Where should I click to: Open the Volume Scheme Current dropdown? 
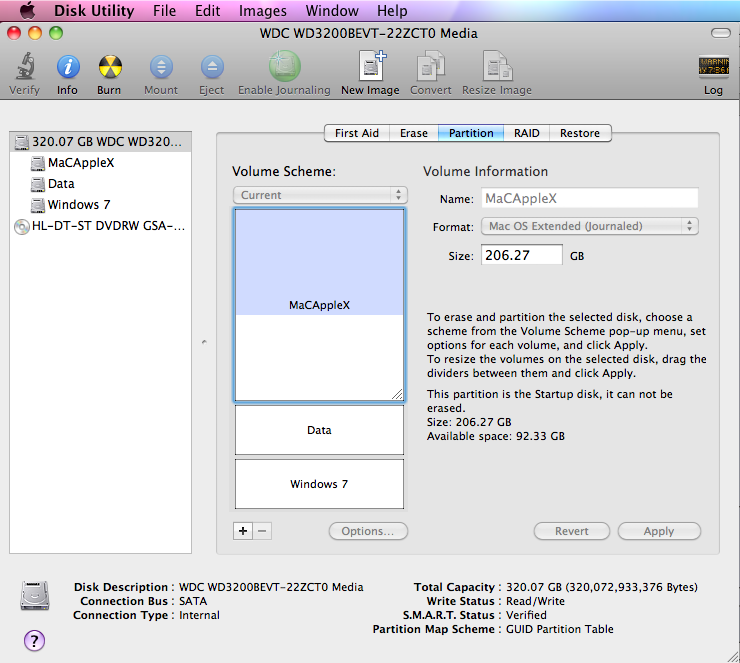tap(320, 195)
